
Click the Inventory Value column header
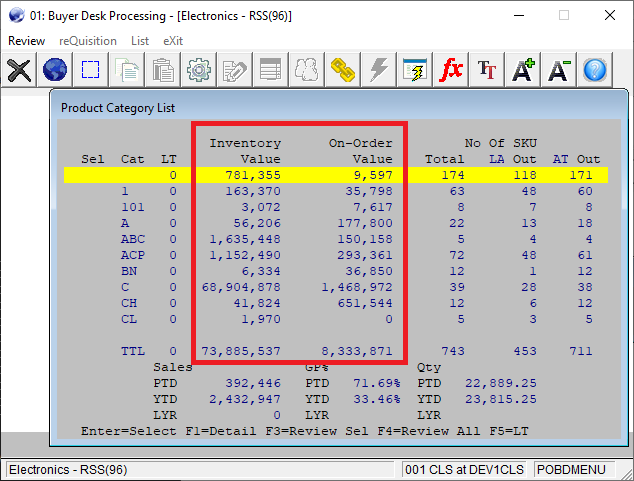[x=245, y=151]
